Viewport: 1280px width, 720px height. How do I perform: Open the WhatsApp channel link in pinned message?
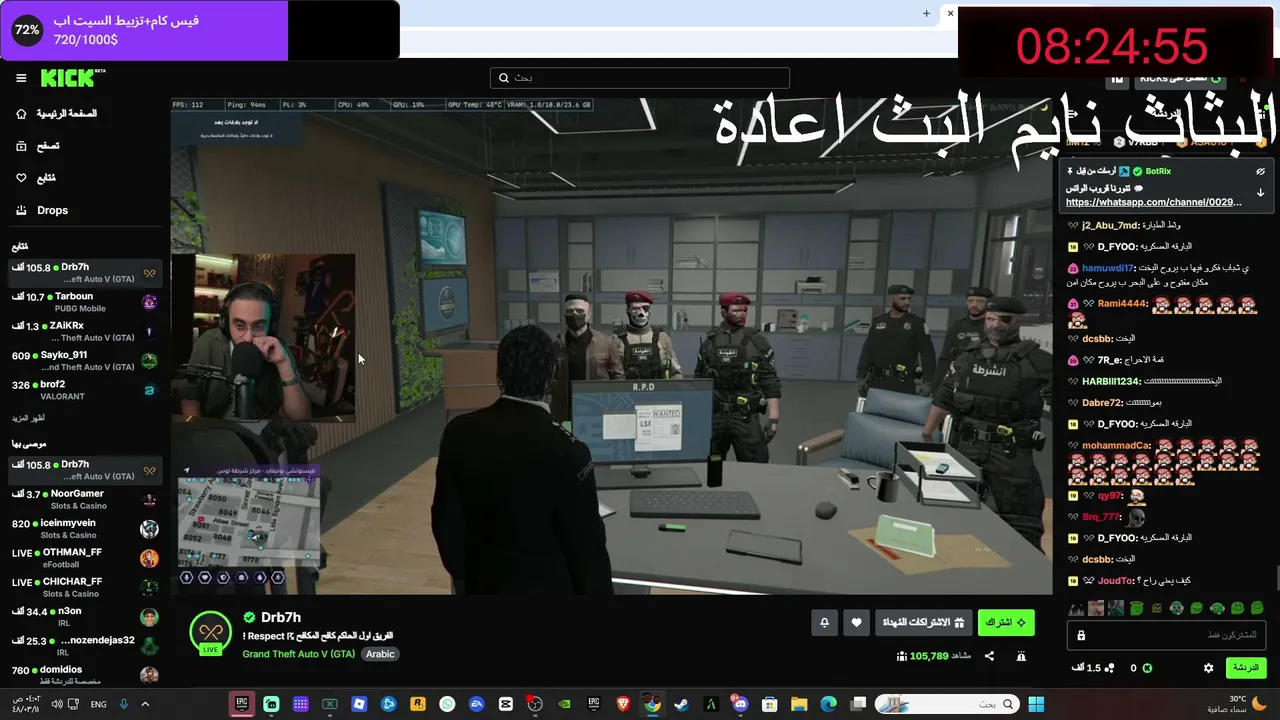[1153, 202]
